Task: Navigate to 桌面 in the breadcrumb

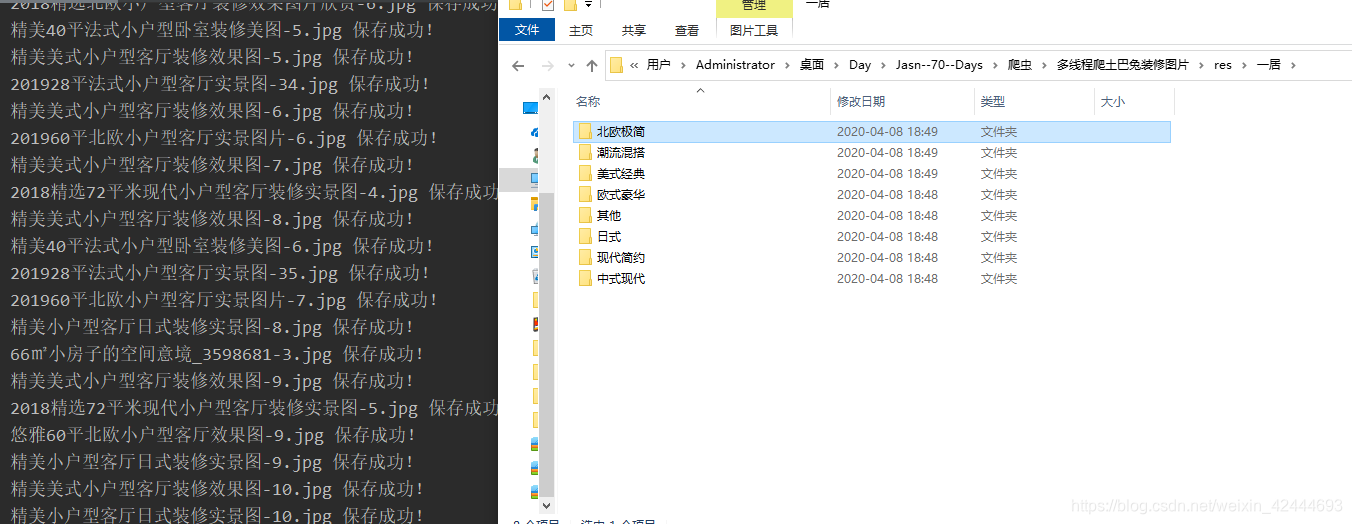Action: click(812, 65)
